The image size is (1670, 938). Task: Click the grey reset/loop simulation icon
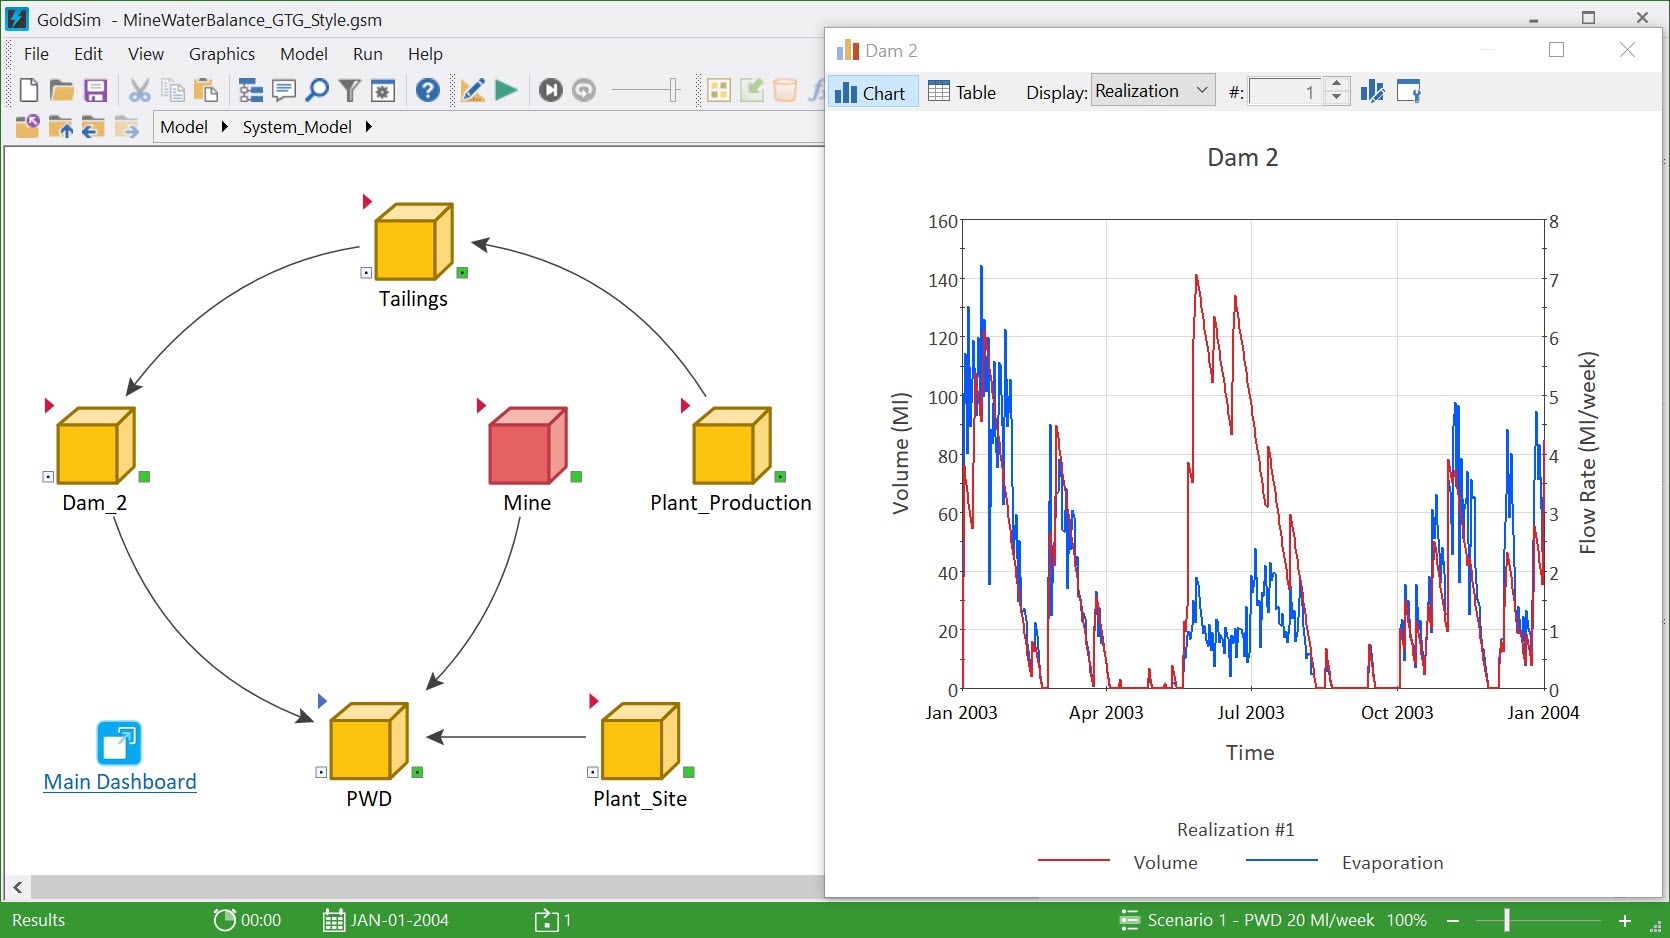click(584, 91)
